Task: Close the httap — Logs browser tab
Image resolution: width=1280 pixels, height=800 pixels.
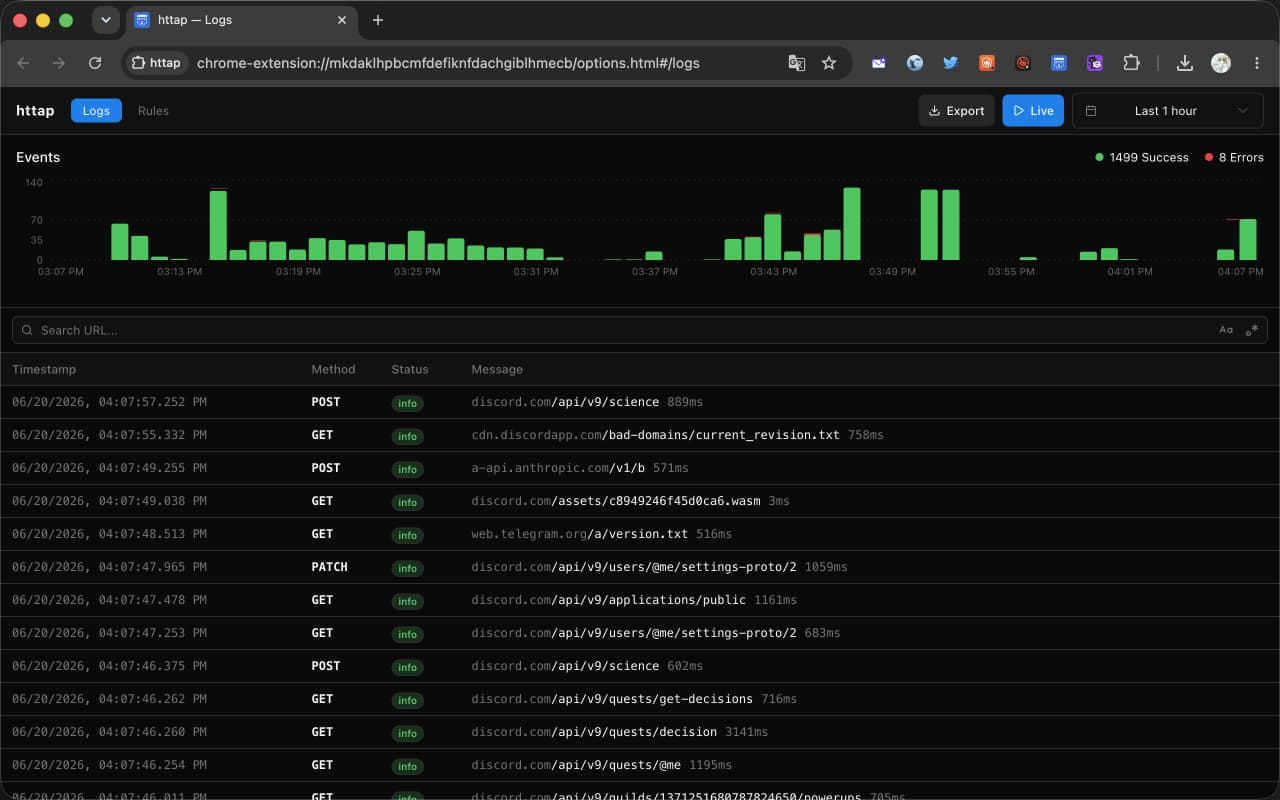Action: point(342,20)
